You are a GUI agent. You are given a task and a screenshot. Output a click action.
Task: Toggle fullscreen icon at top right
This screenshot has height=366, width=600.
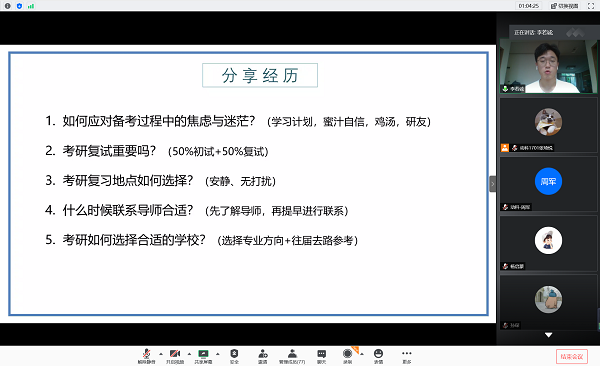pos(591,6)
